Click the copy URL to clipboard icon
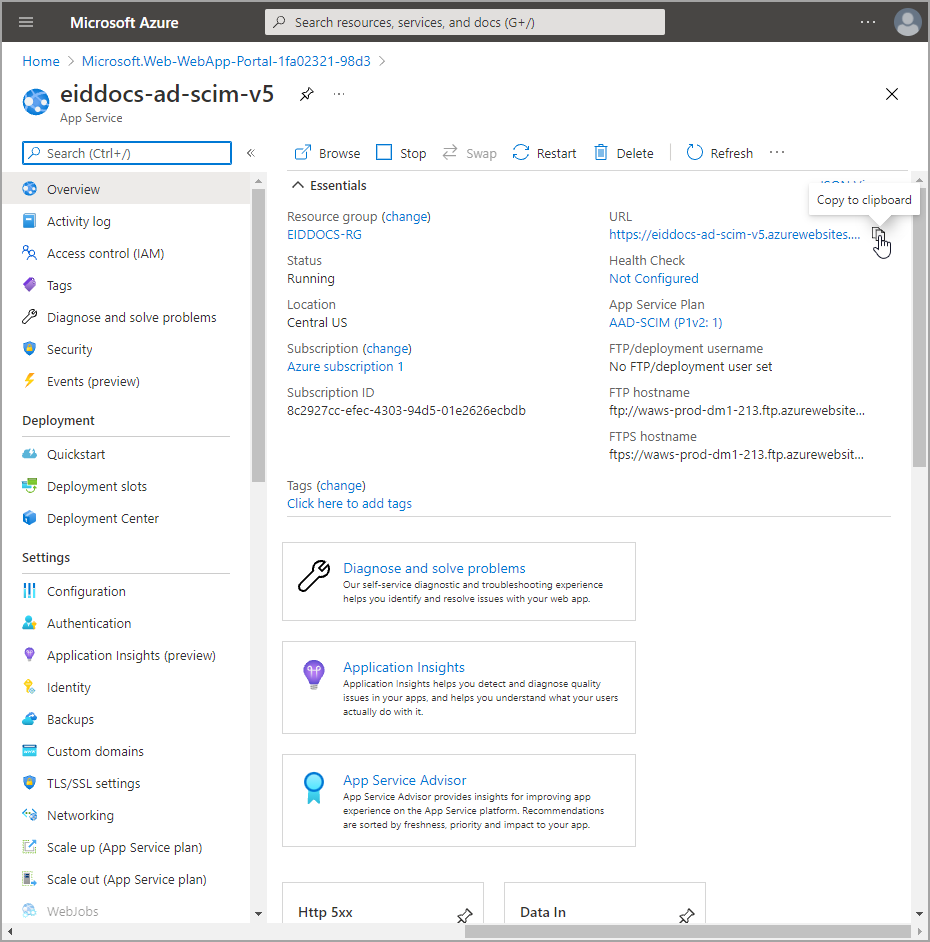Screen dimensions: 930x942 (878, 234)
